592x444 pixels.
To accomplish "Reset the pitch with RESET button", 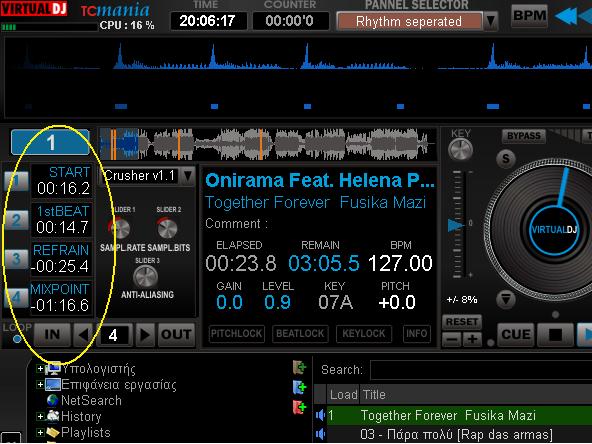I will (x=462, y=322).
